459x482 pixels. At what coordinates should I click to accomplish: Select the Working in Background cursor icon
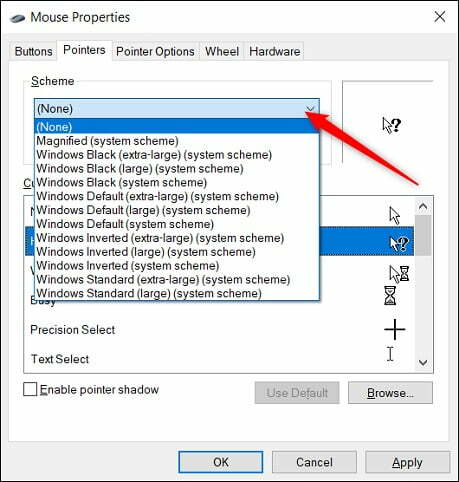(399, 274)
